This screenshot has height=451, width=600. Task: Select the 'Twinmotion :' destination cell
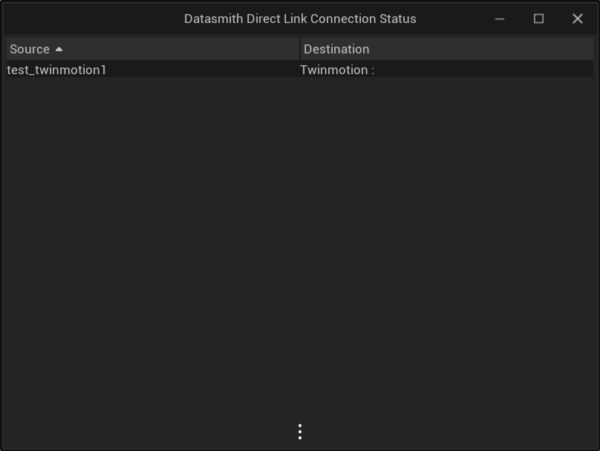point(337,70)
